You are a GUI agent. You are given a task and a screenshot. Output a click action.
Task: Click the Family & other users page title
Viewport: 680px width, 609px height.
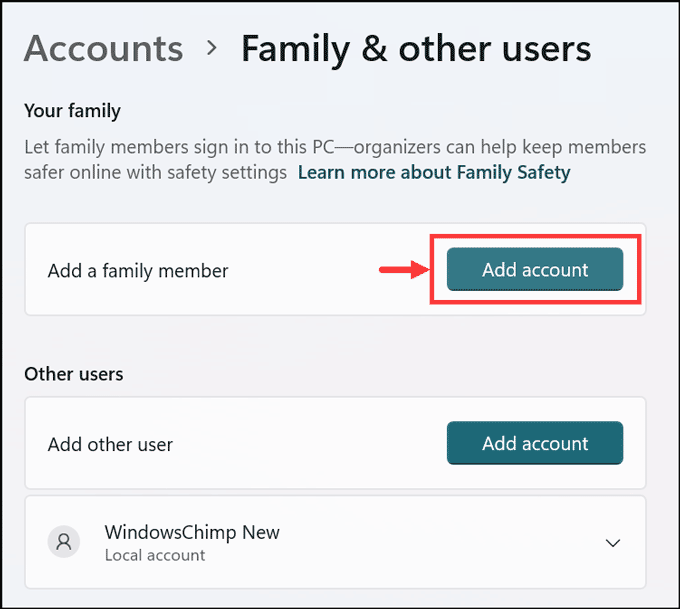click(416, 48)
